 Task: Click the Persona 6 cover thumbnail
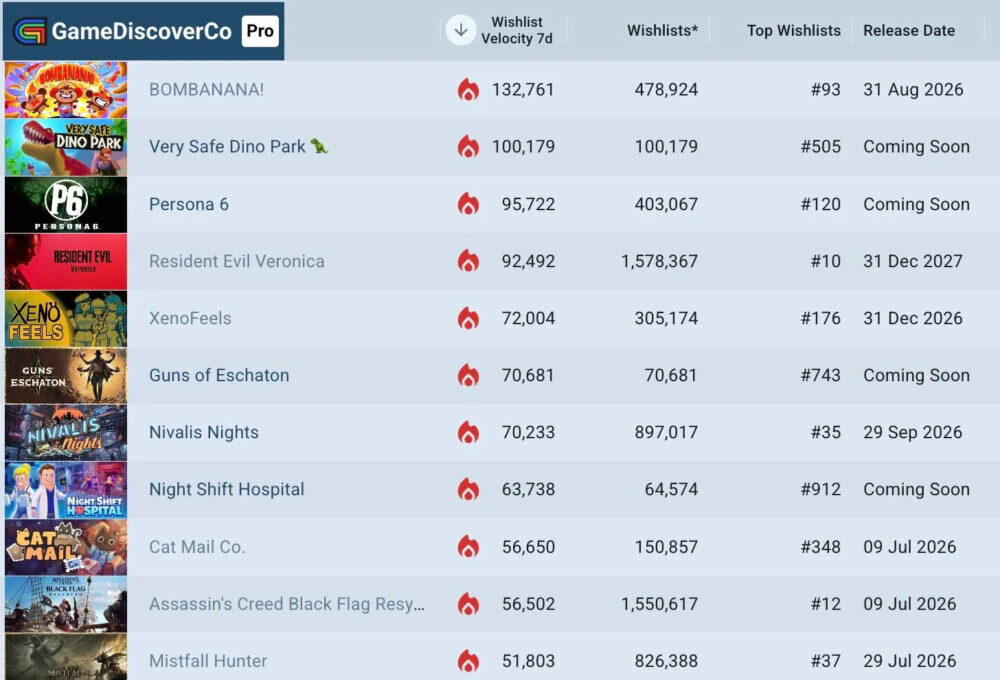click(66, 204)
